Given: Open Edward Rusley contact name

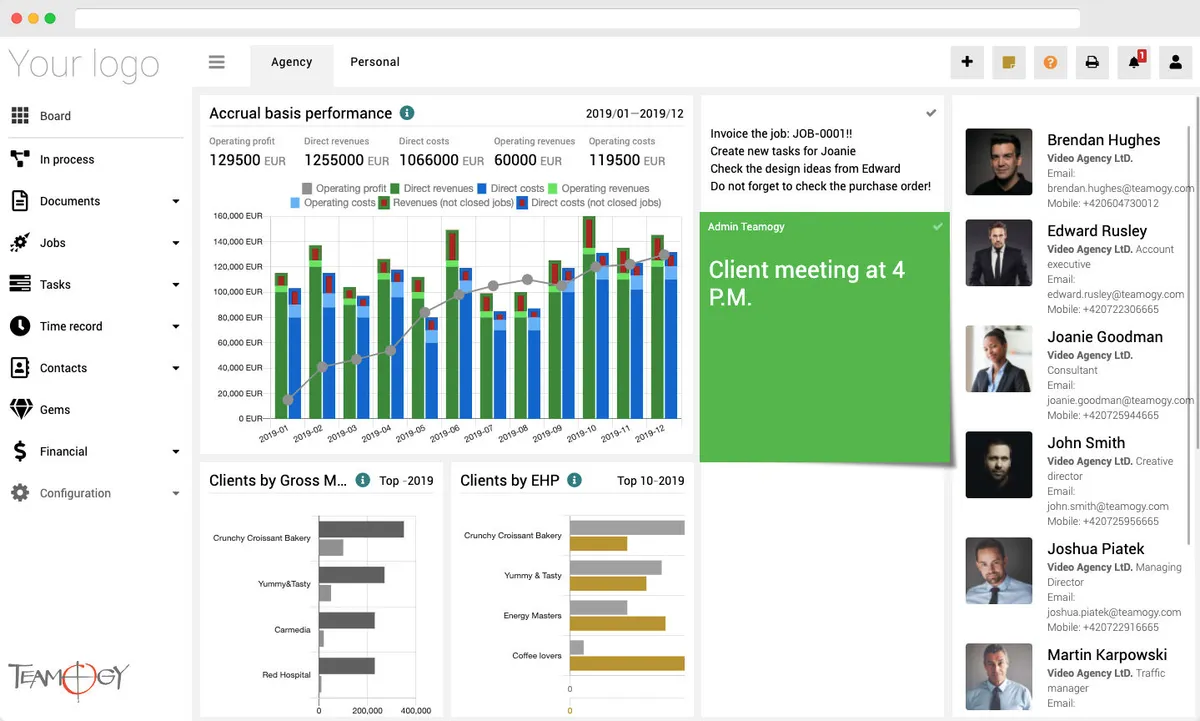Looking at the screenshot, I should (x=1097, y=231).
